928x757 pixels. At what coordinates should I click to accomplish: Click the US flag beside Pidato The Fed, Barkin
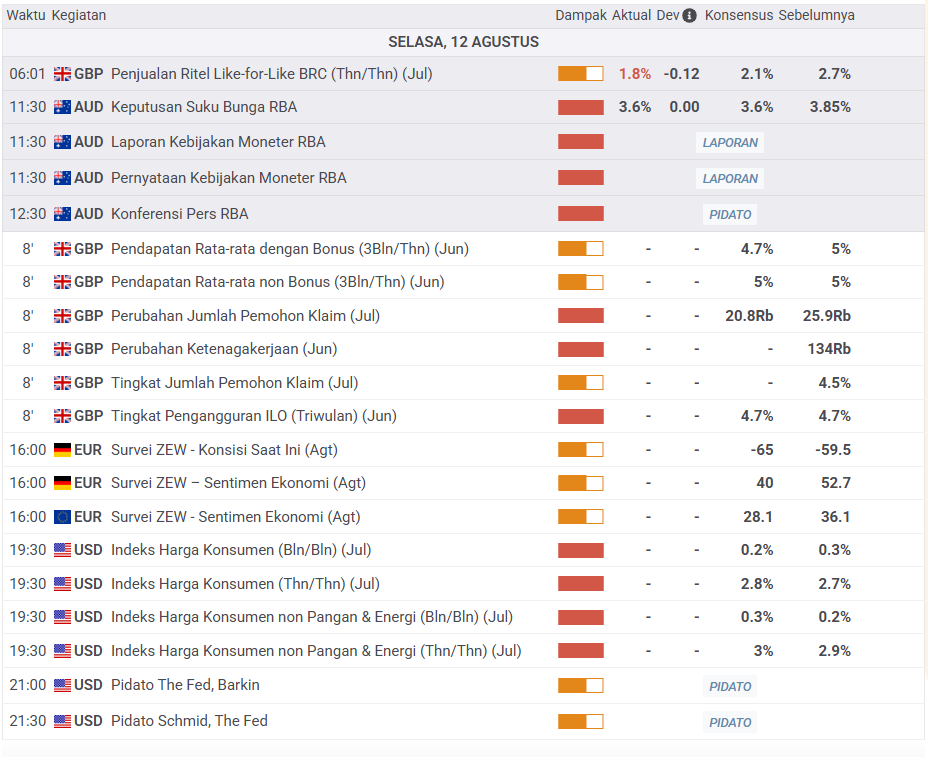(x=62, y=685)
